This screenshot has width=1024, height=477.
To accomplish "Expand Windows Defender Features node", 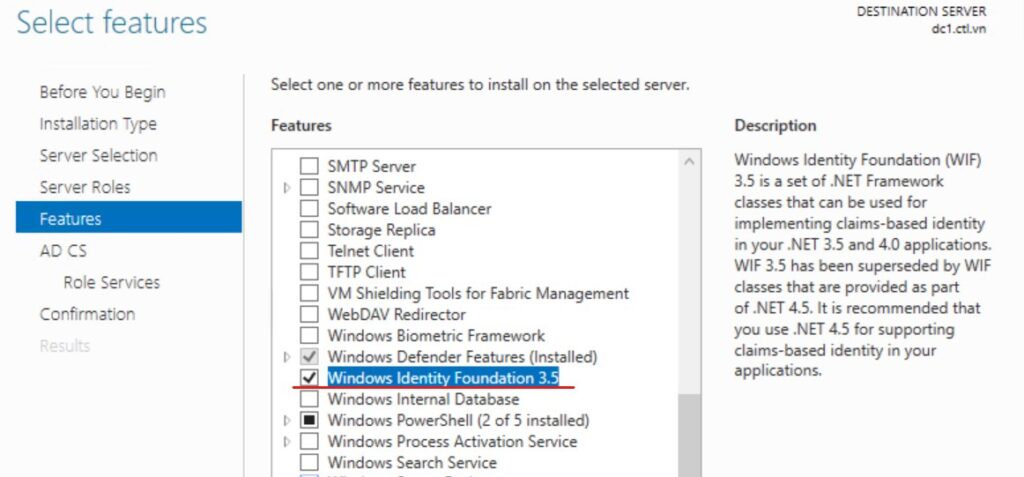I will click(x=288, y=357).
